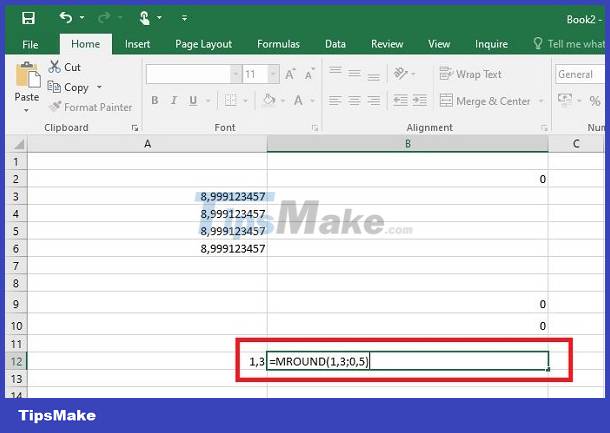Click the Tell me what search box
This screenshot has width=610, height=433.
[x=569, y=44]
